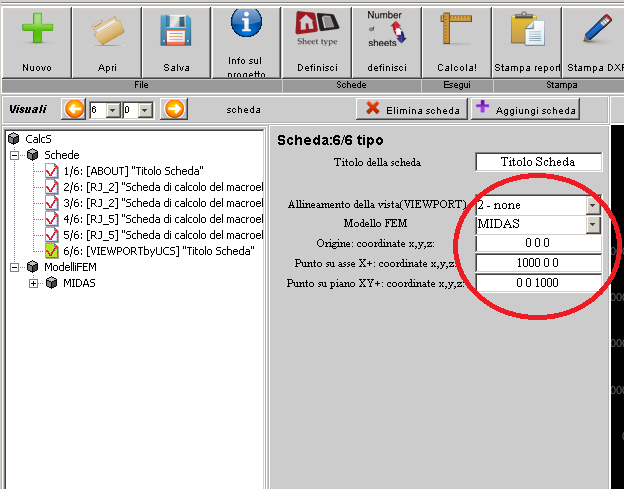Click the Stampa DXF pencil icon

point(597,28)
